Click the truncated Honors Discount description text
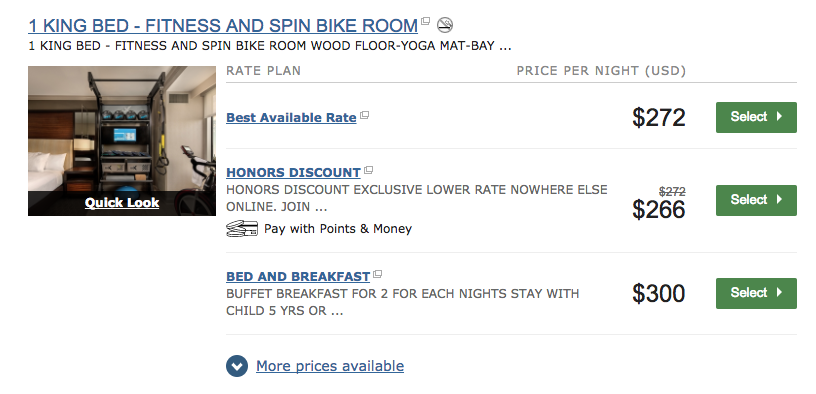The width and height of the screenshot is (816, 394). 417,198
